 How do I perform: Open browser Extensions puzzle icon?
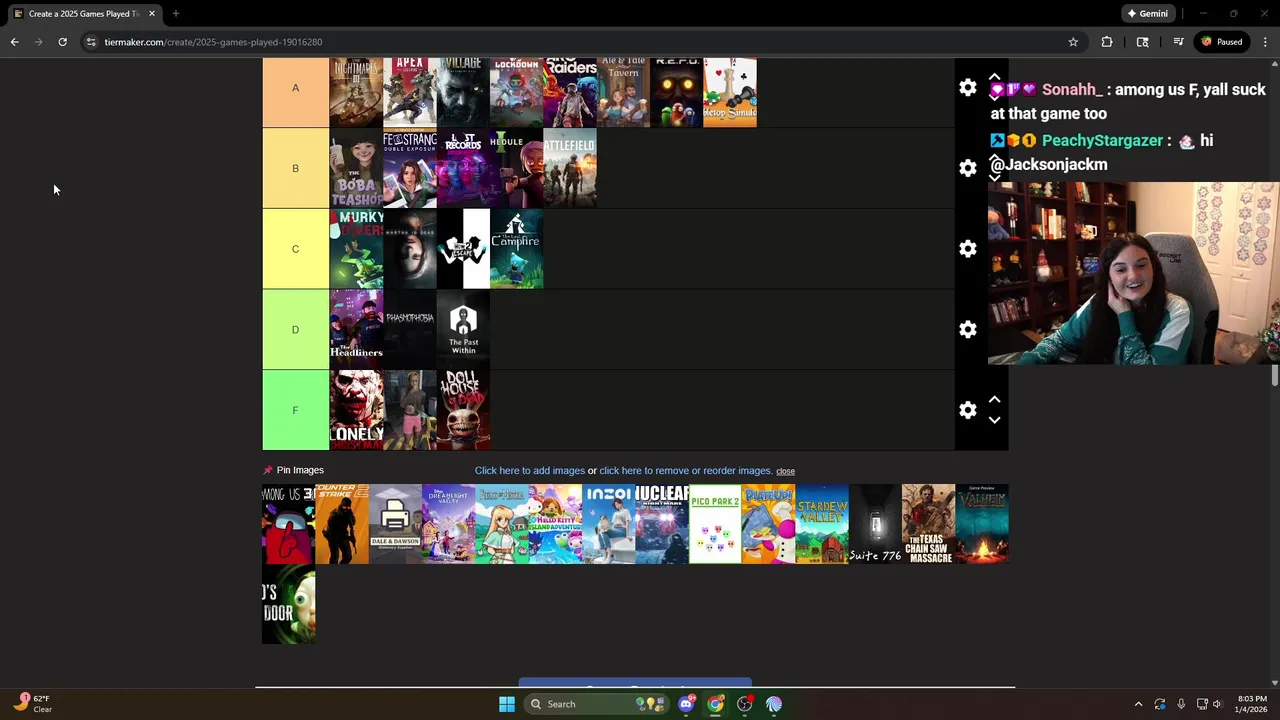pos(1107,42)
